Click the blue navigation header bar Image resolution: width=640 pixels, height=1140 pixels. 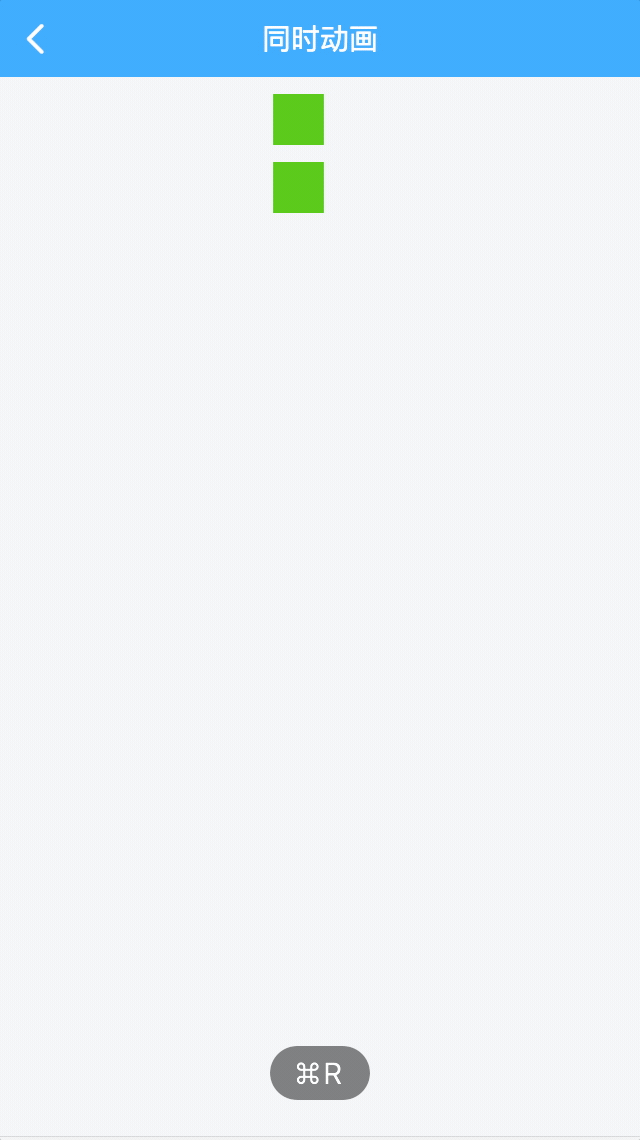320,38
